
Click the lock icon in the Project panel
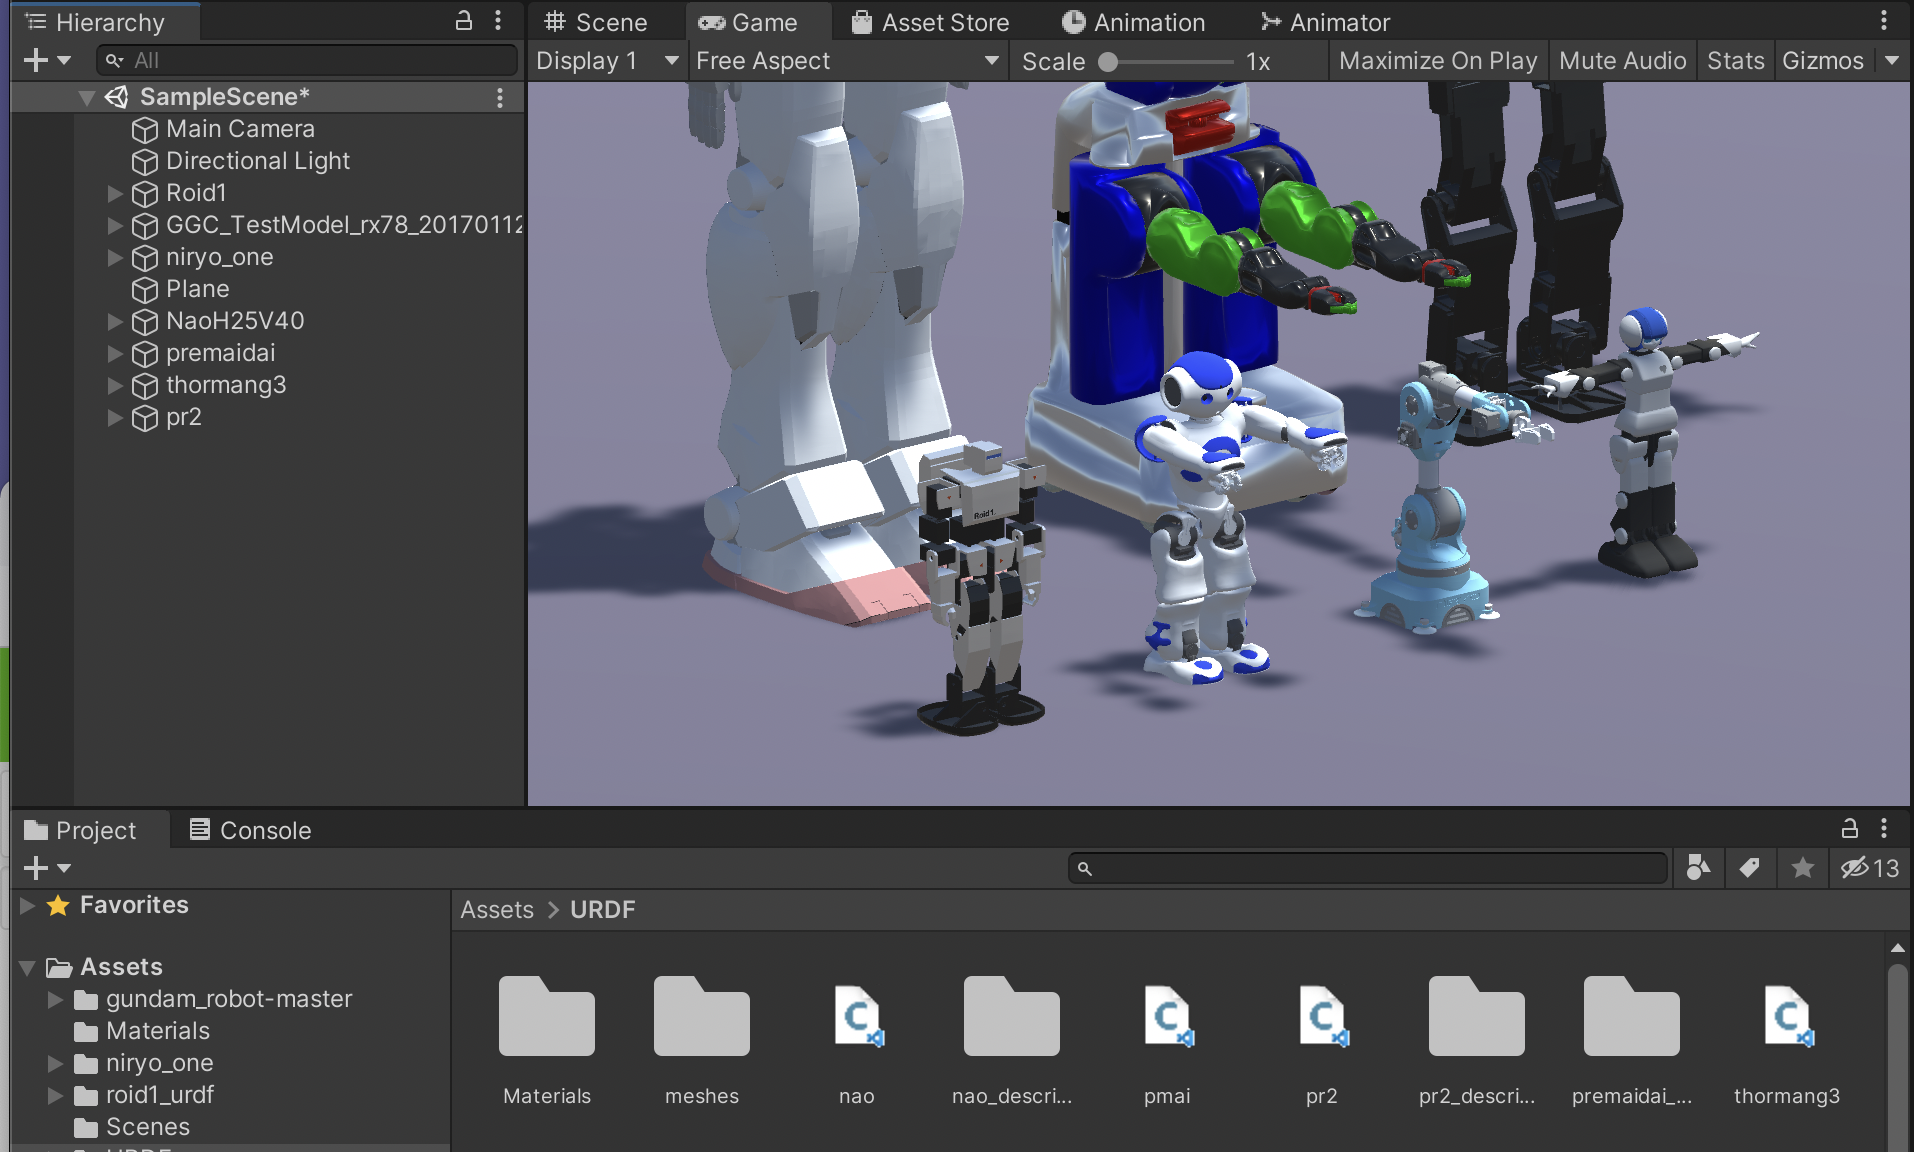coord(1849,829)
